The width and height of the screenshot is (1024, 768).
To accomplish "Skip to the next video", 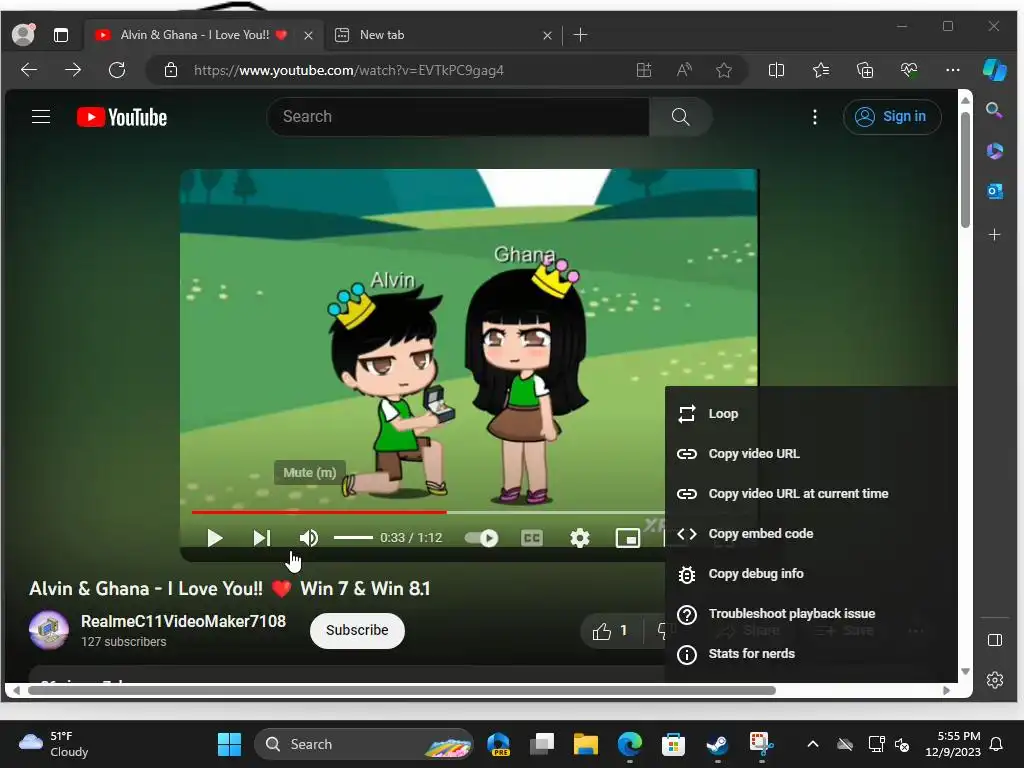I will pos(261,538).
